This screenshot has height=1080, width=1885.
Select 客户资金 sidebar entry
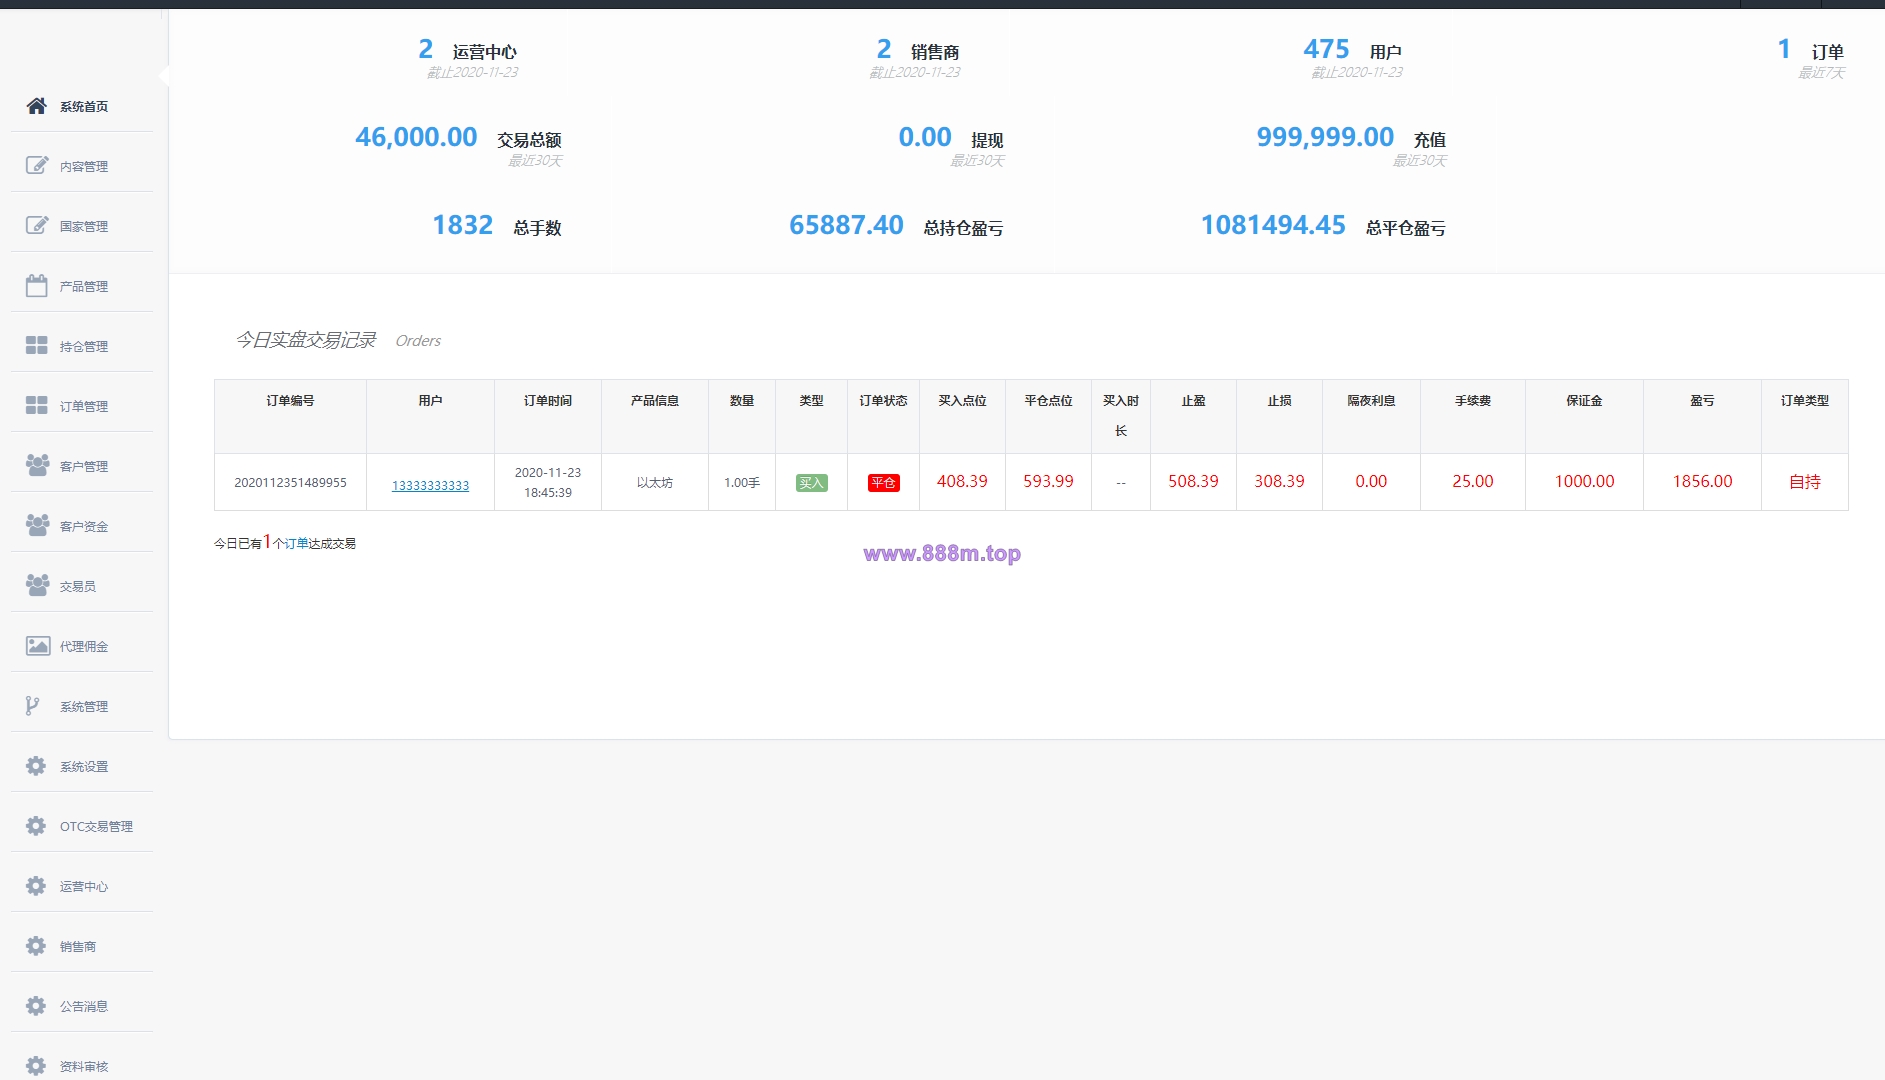click(82, 526)
